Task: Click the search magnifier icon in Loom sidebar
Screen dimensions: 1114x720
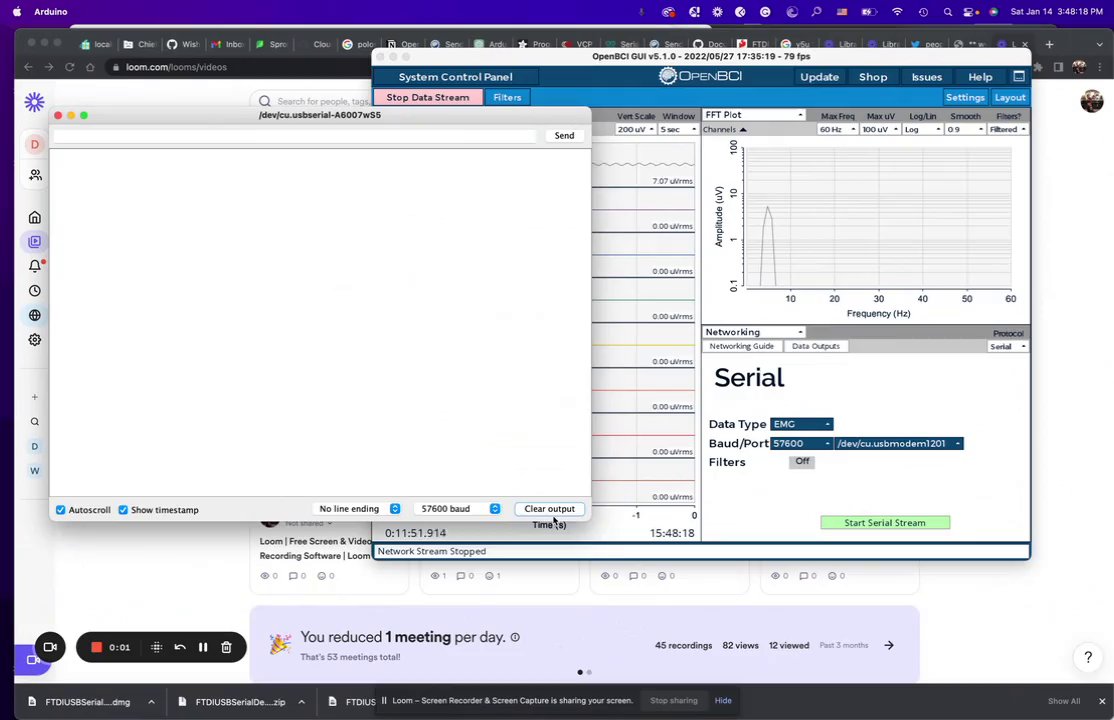Action: click(x=35, y=421)
